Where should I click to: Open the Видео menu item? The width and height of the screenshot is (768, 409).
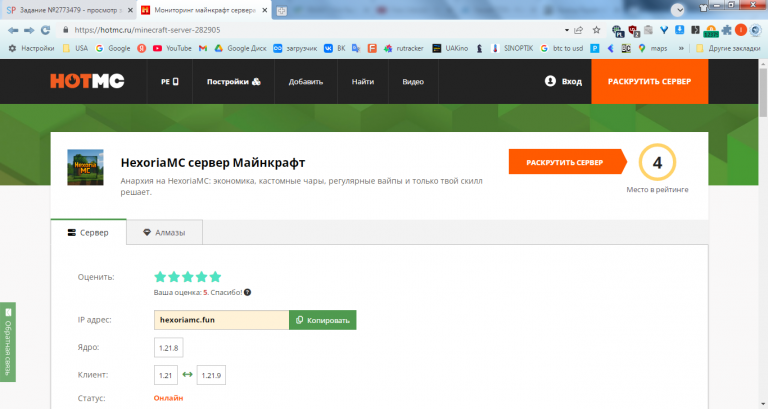[x=413, y=82]
